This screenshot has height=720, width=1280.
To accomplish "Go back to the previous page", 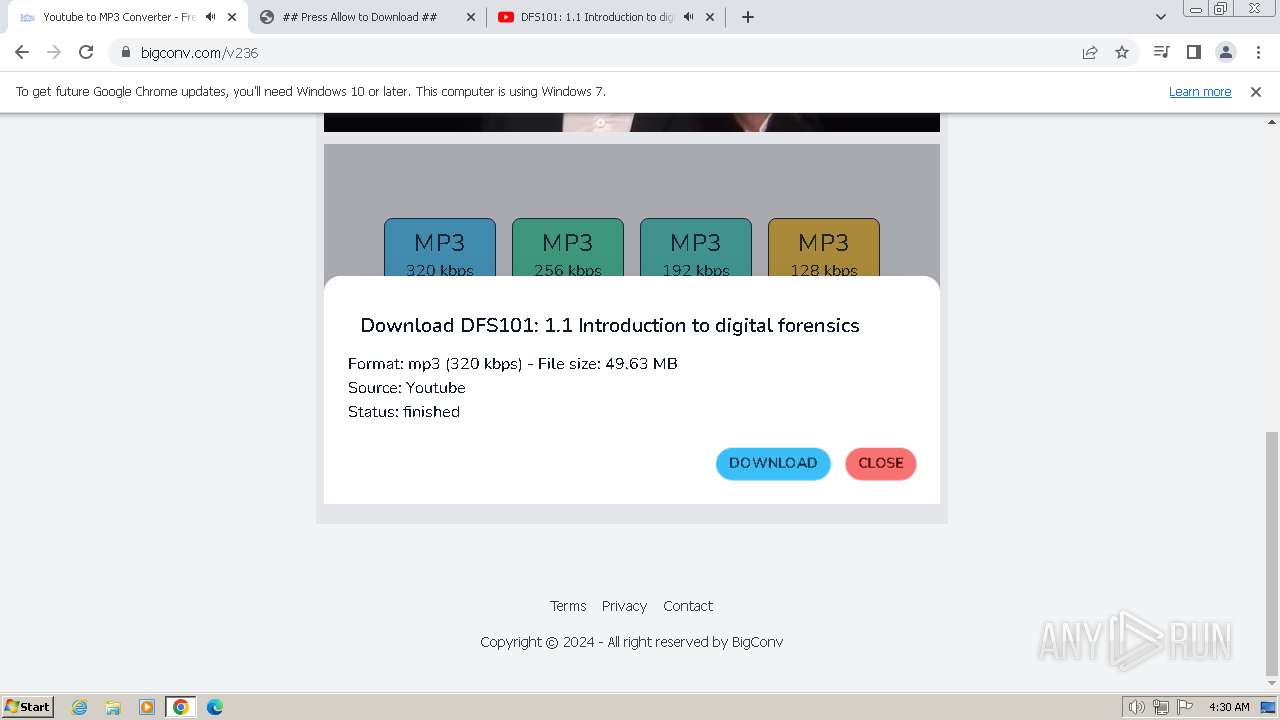I will click(x=22, y=52).
